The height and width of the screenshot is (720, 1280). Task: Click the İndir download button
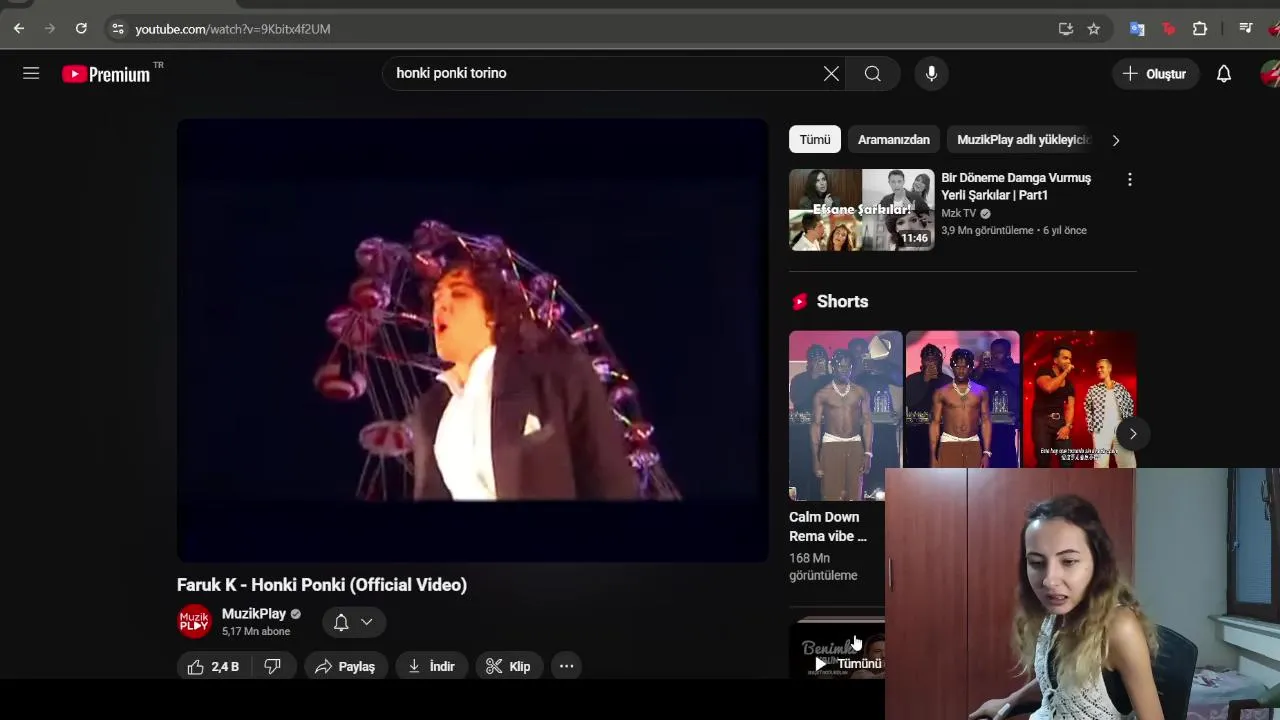pyautogui.click(x=431, y=666)
